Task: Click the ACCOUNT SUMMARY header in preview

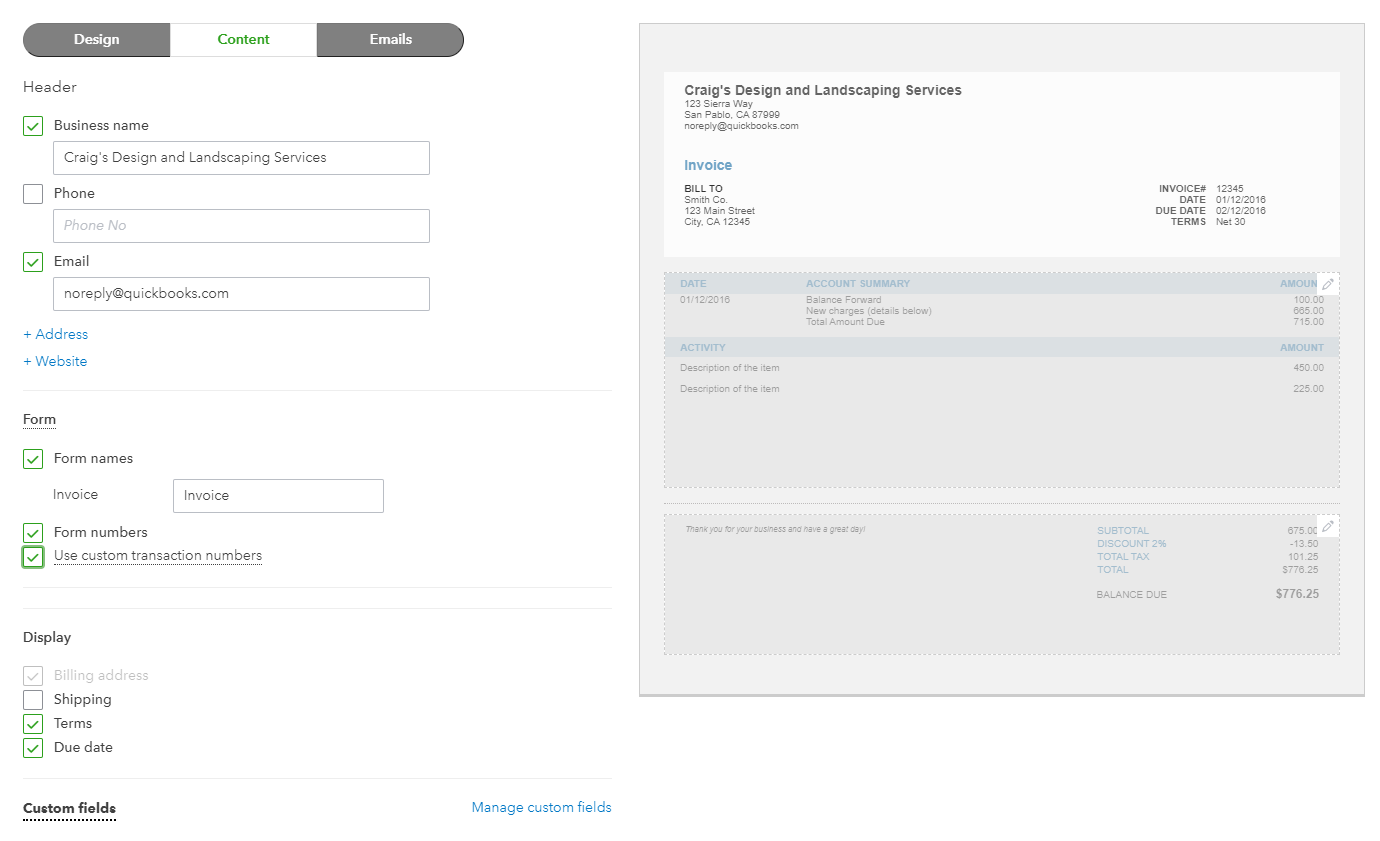Action: [858, 284]
